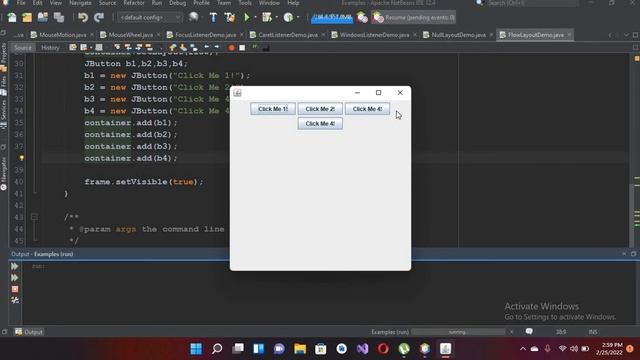This screenshot has width=640, height=360.
Task: Open the File menu
Action: (21, 3)
